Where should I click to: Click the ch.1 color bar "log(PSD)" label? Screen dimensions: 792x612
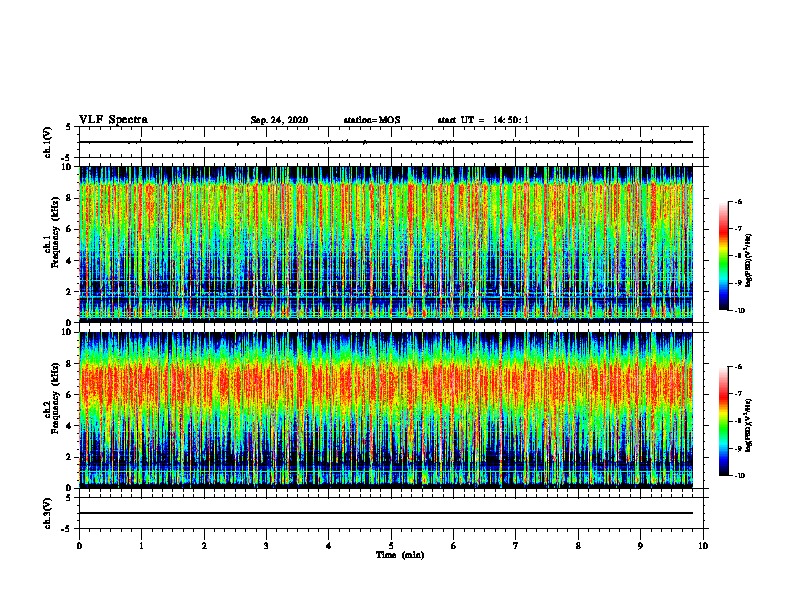[x=749, y=260]
